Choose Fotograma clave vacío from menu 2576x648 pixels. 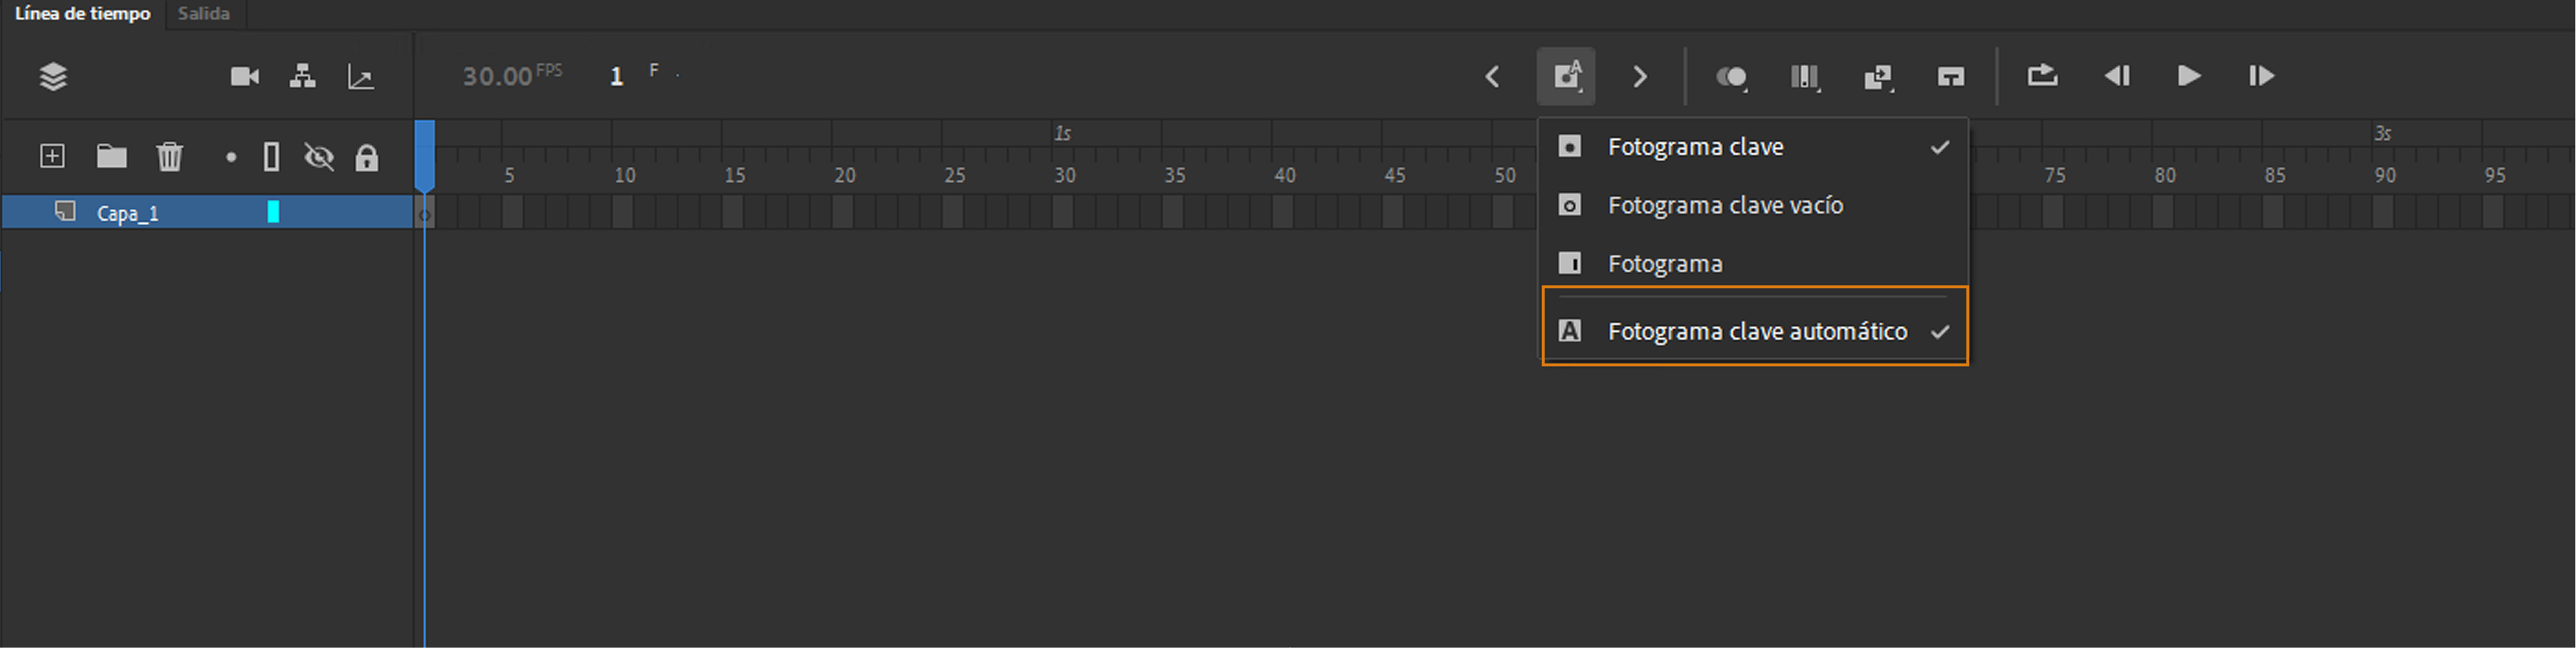1724,206
